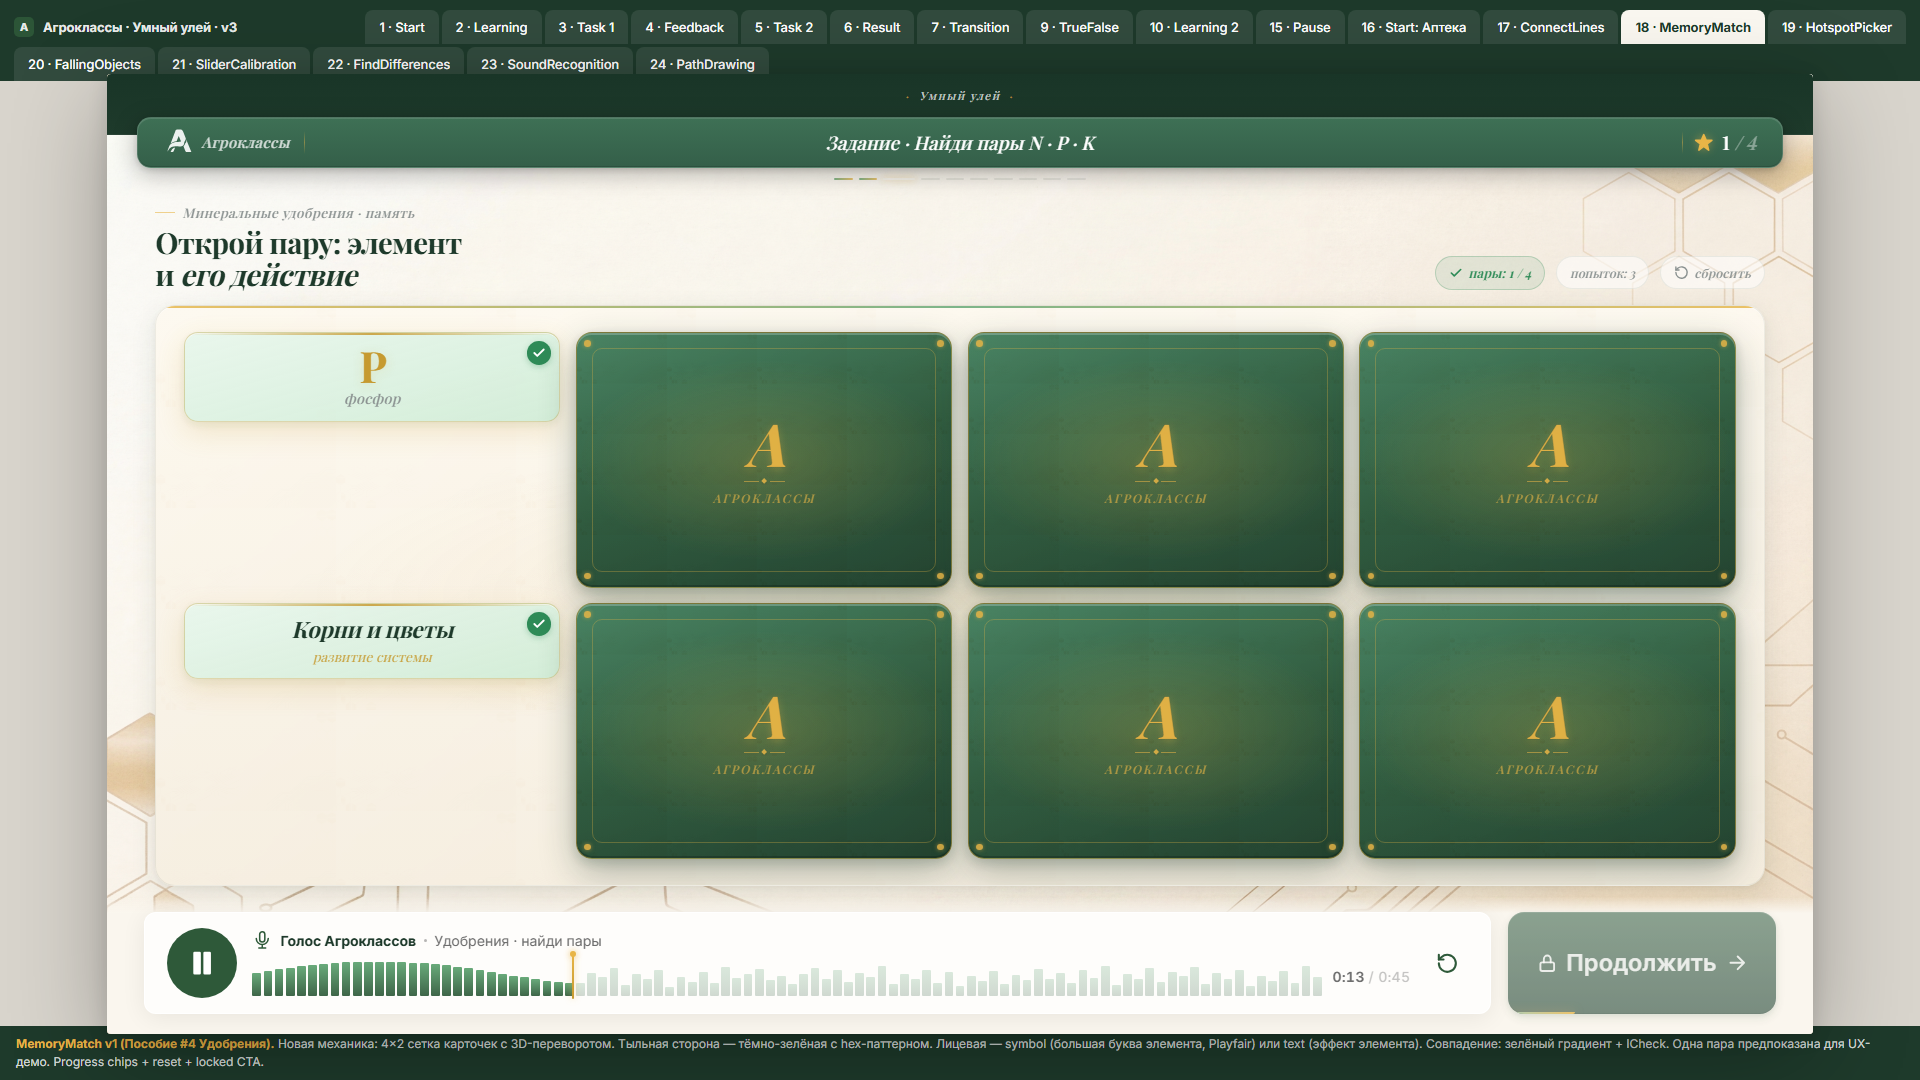
Task: Click the Продолжить button
Action: tap(1642, 963)
